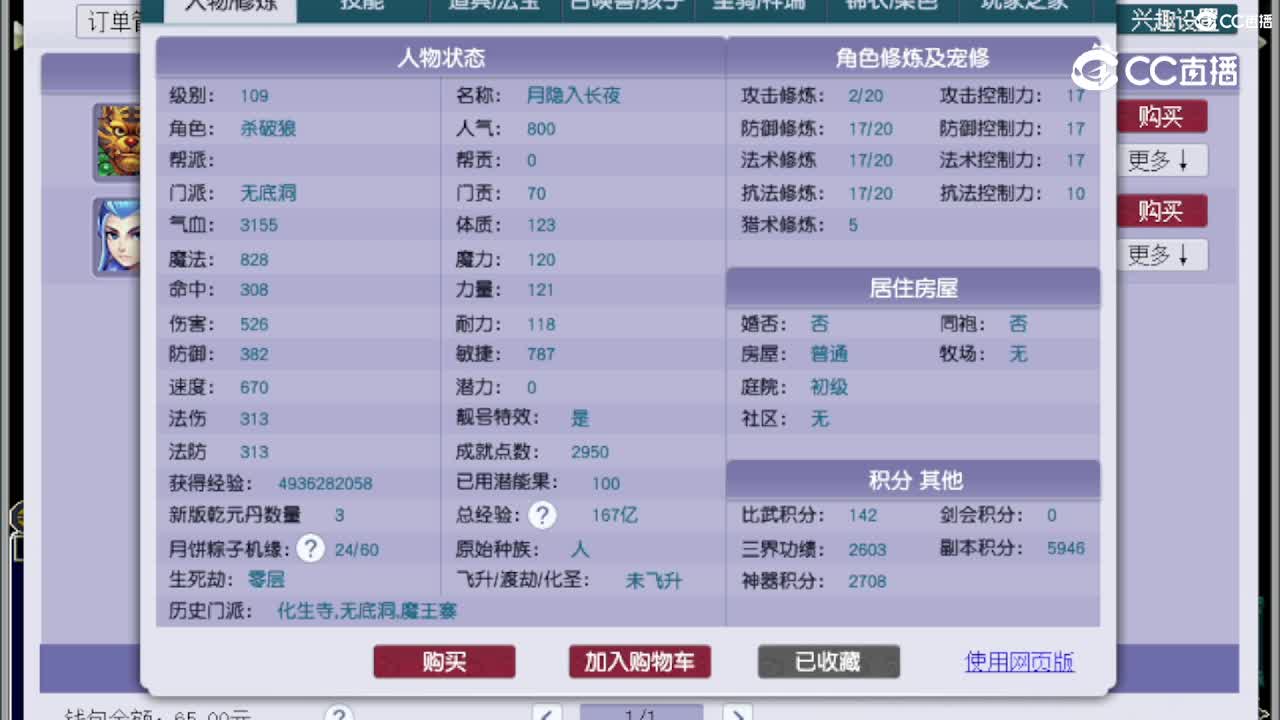Open the 月饼粽子机缘 help question mark
The image size is (1280, 720).
point(310,548)
